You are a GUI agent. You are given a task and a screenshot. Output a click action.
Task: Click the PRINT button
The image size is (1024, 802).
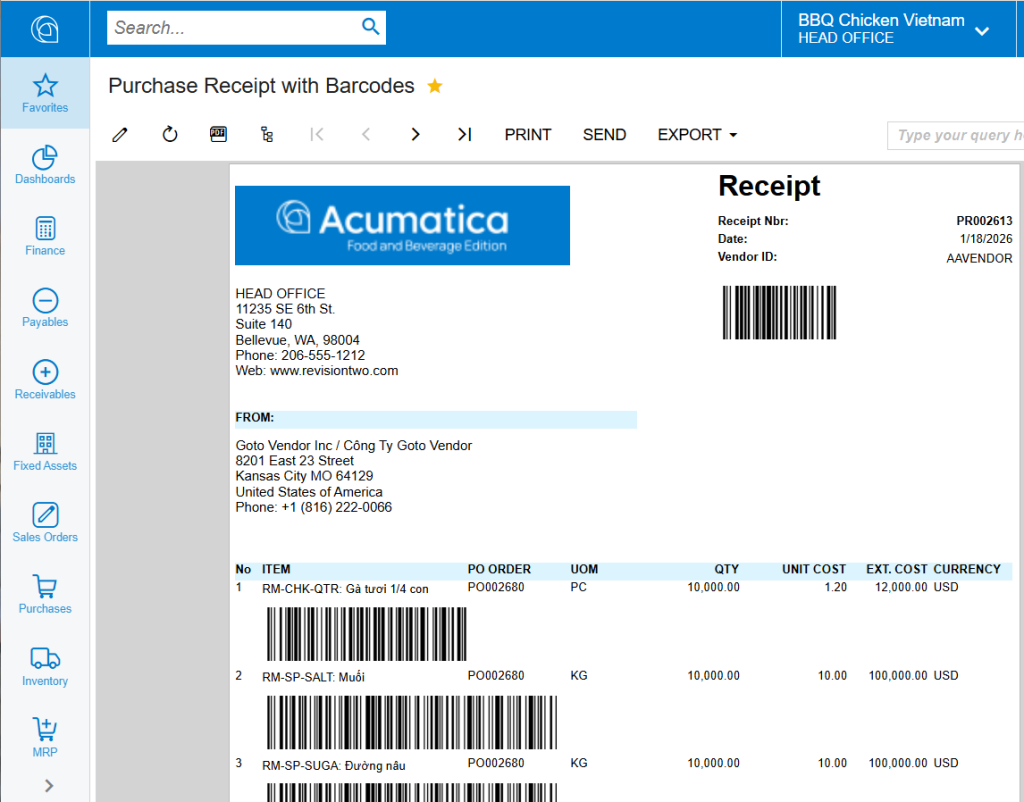[528, 135]
